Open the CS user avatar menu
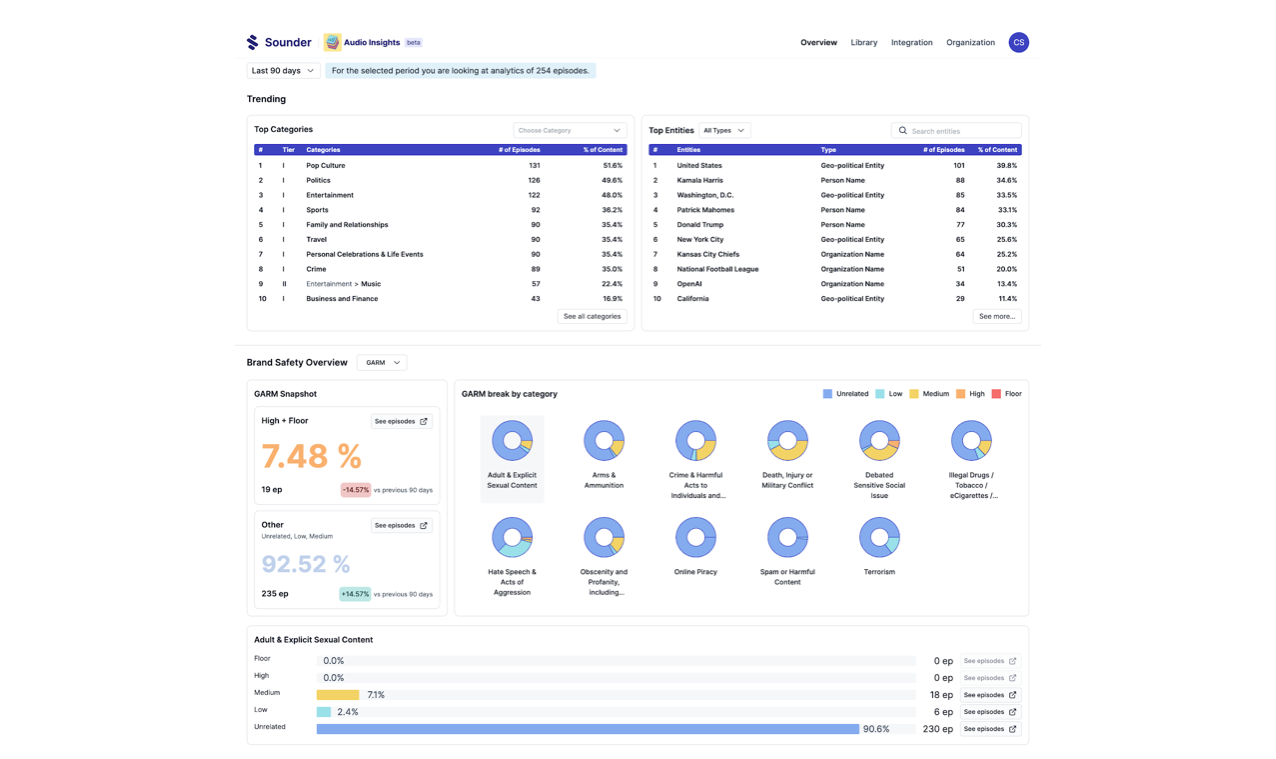The width and height of the screenshot is (1276, 759). coord(1018,42)
